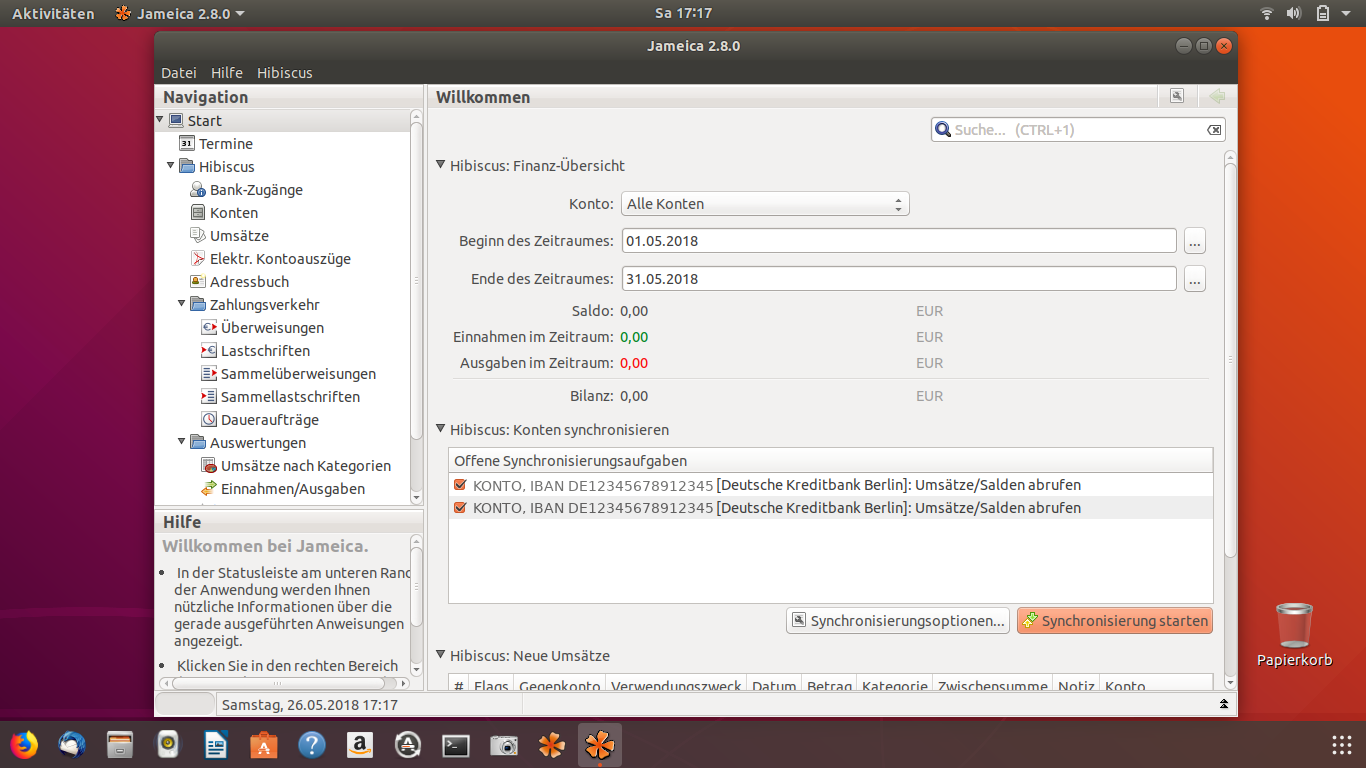Image resolution: width=1366 pixels, height=768 pixels.
Task: Open the Terminal from the dock
Action: [456, 745]
